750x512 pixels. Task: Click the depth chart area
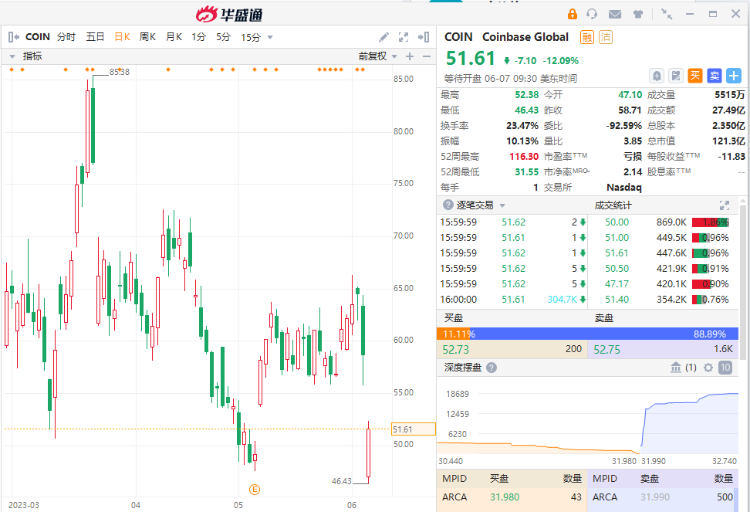(587, 421)
